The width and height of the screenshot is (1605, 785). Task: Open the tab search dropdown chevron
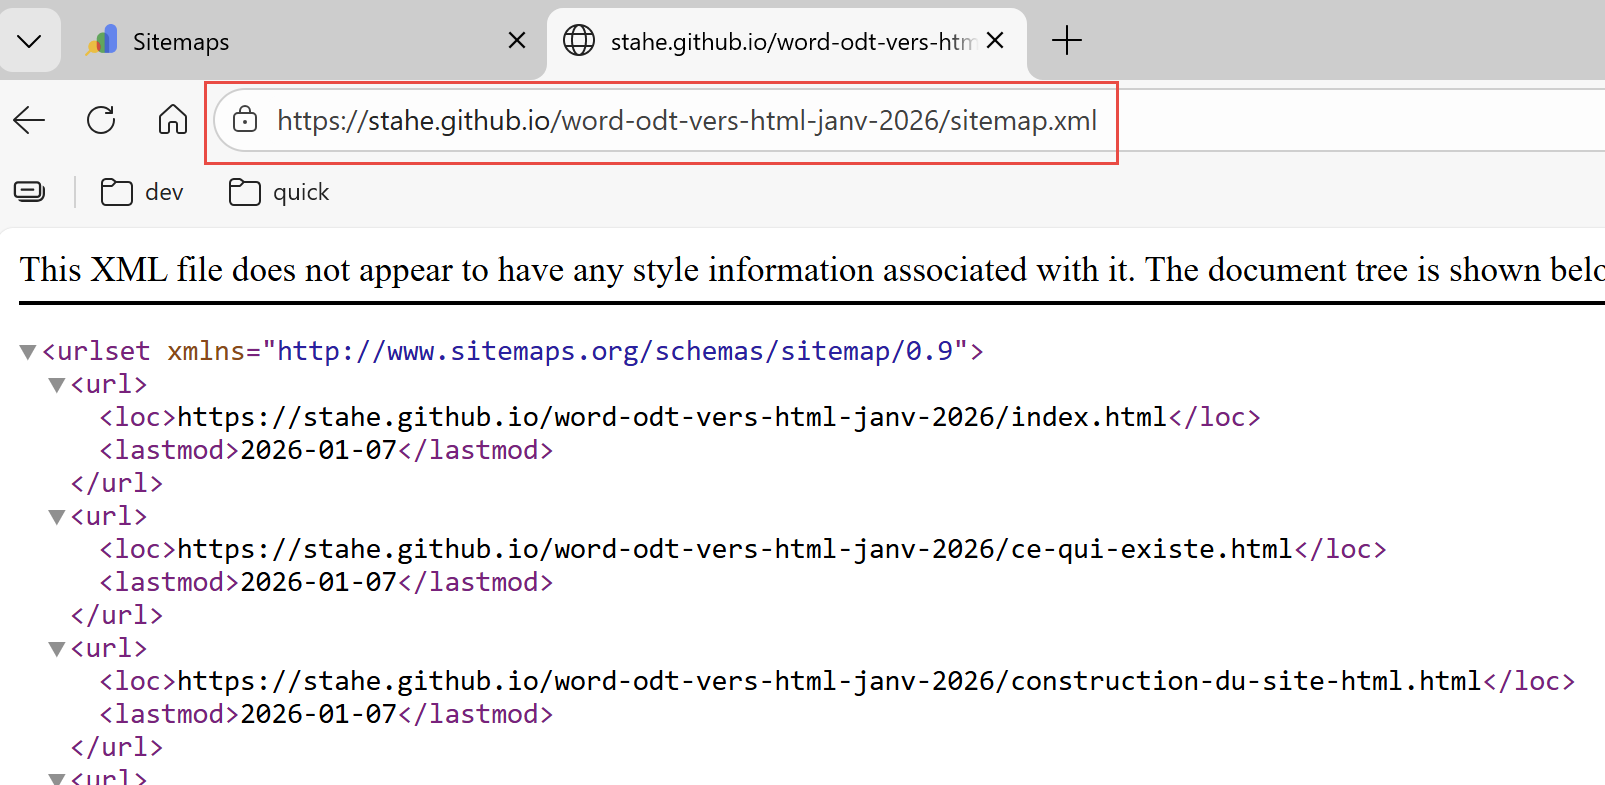click(29, 41)
